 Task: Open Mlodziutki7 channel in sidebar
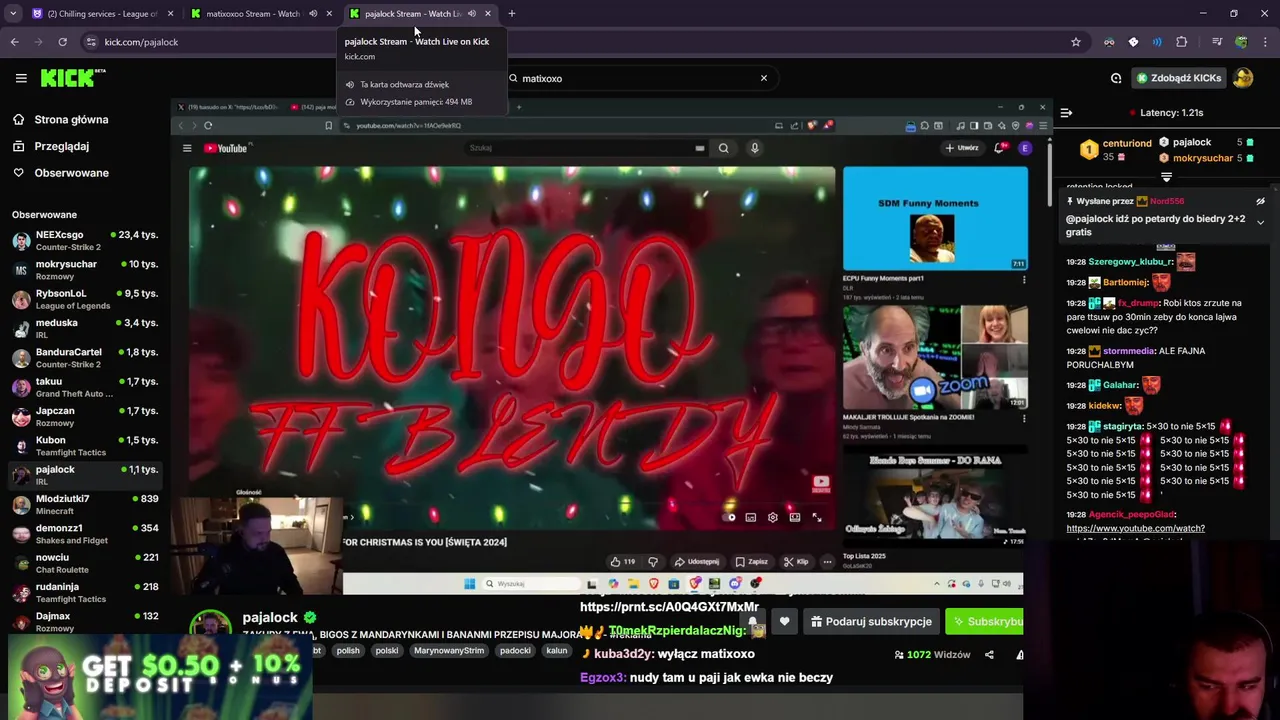(x=85, y=505)
